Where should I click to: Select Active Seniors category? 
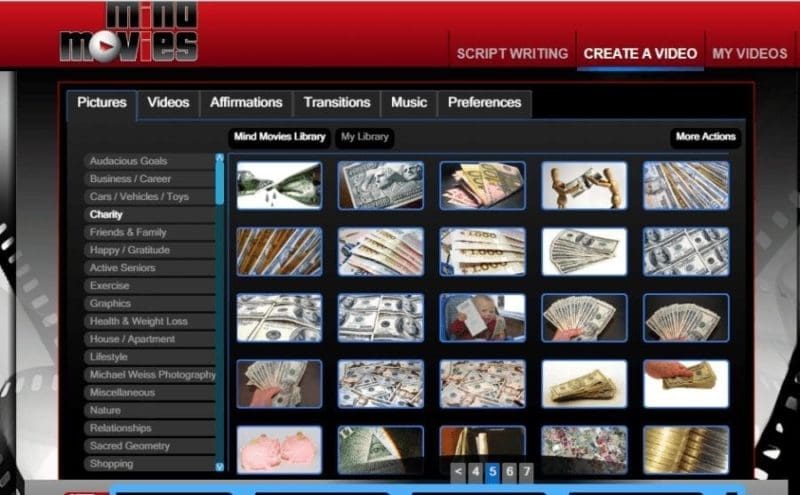click(149, 268)
